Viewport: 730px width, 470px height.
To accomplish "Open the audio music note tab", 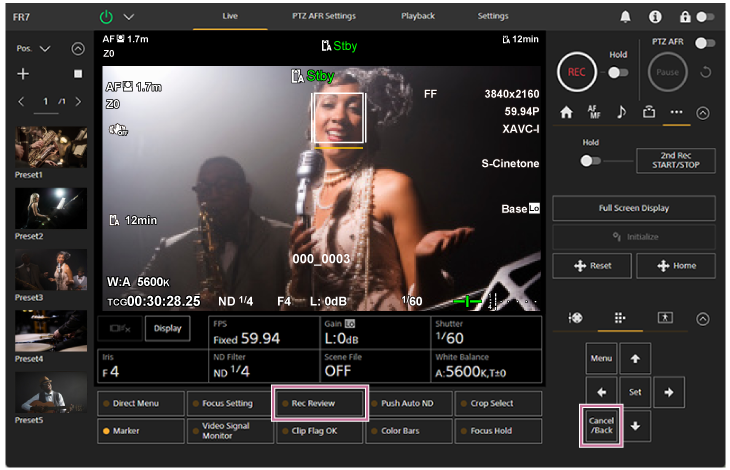I will [621, 112].
